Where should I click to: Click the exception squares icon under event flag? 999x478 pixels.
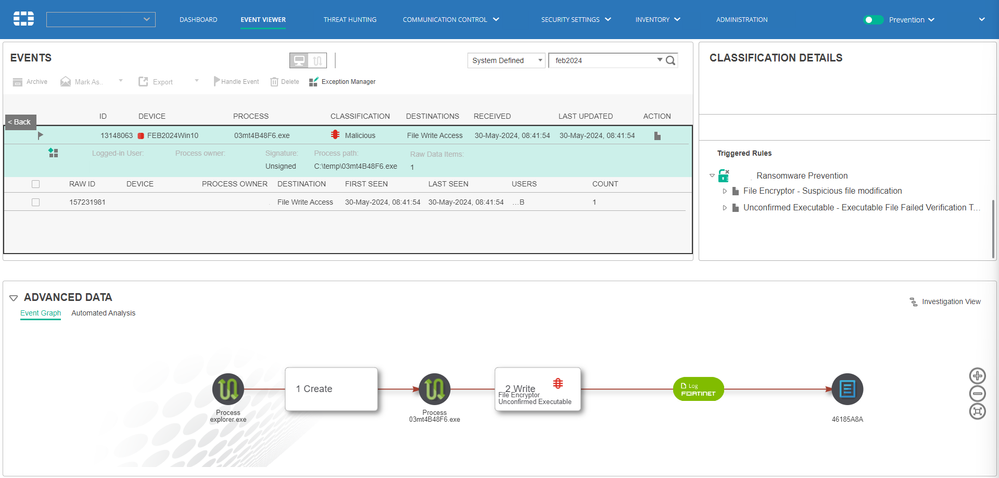pyautogui.click(x=53, y=153)
